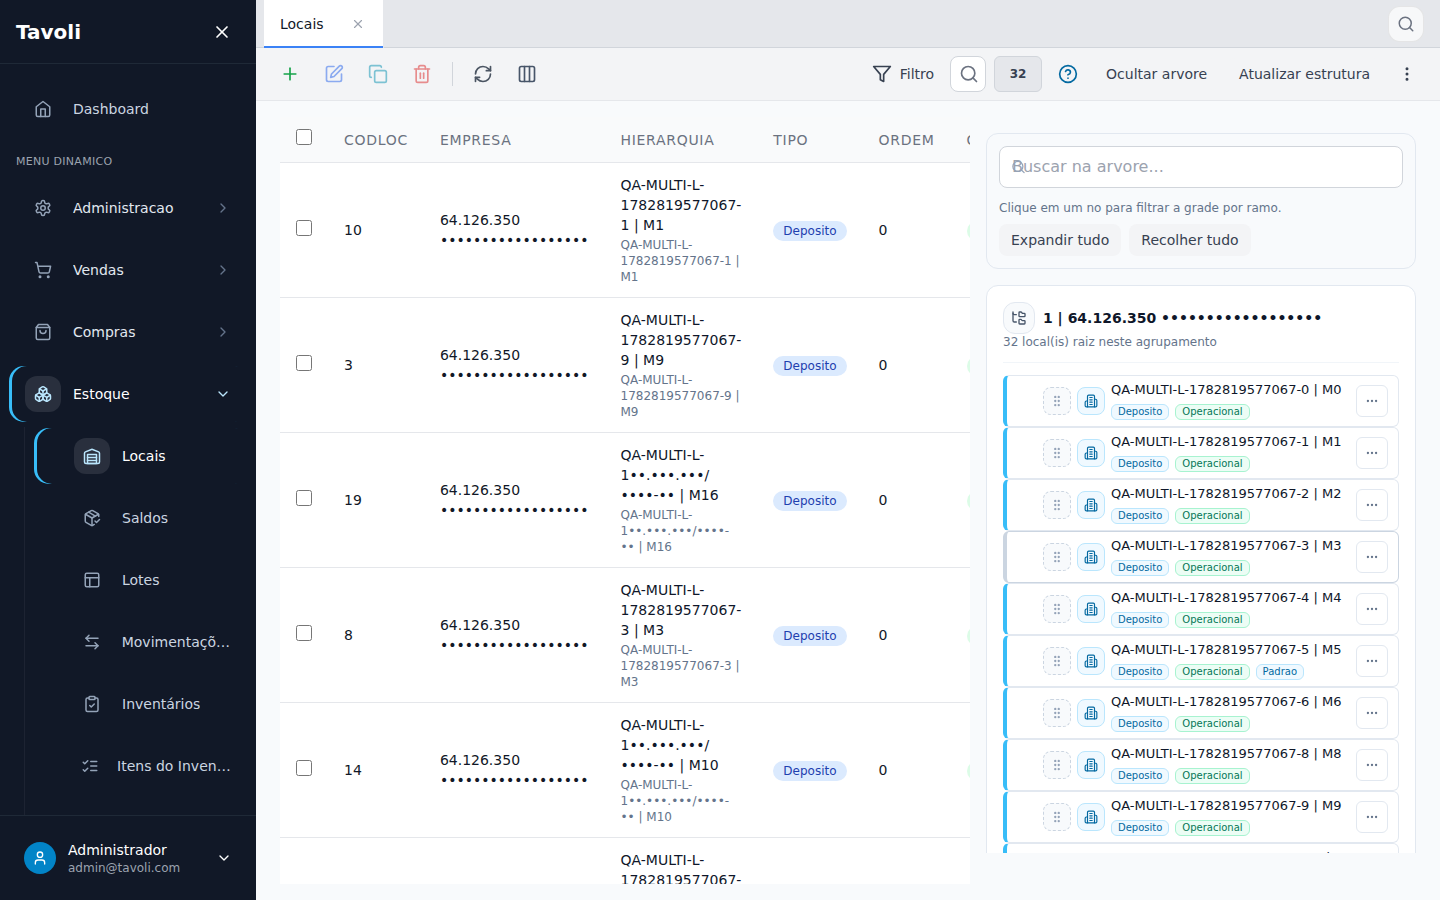Viewport: 1440px width, 900px height.
Task: Sort by the HIERARQUIA column header
Action: [x=667, y=140]
